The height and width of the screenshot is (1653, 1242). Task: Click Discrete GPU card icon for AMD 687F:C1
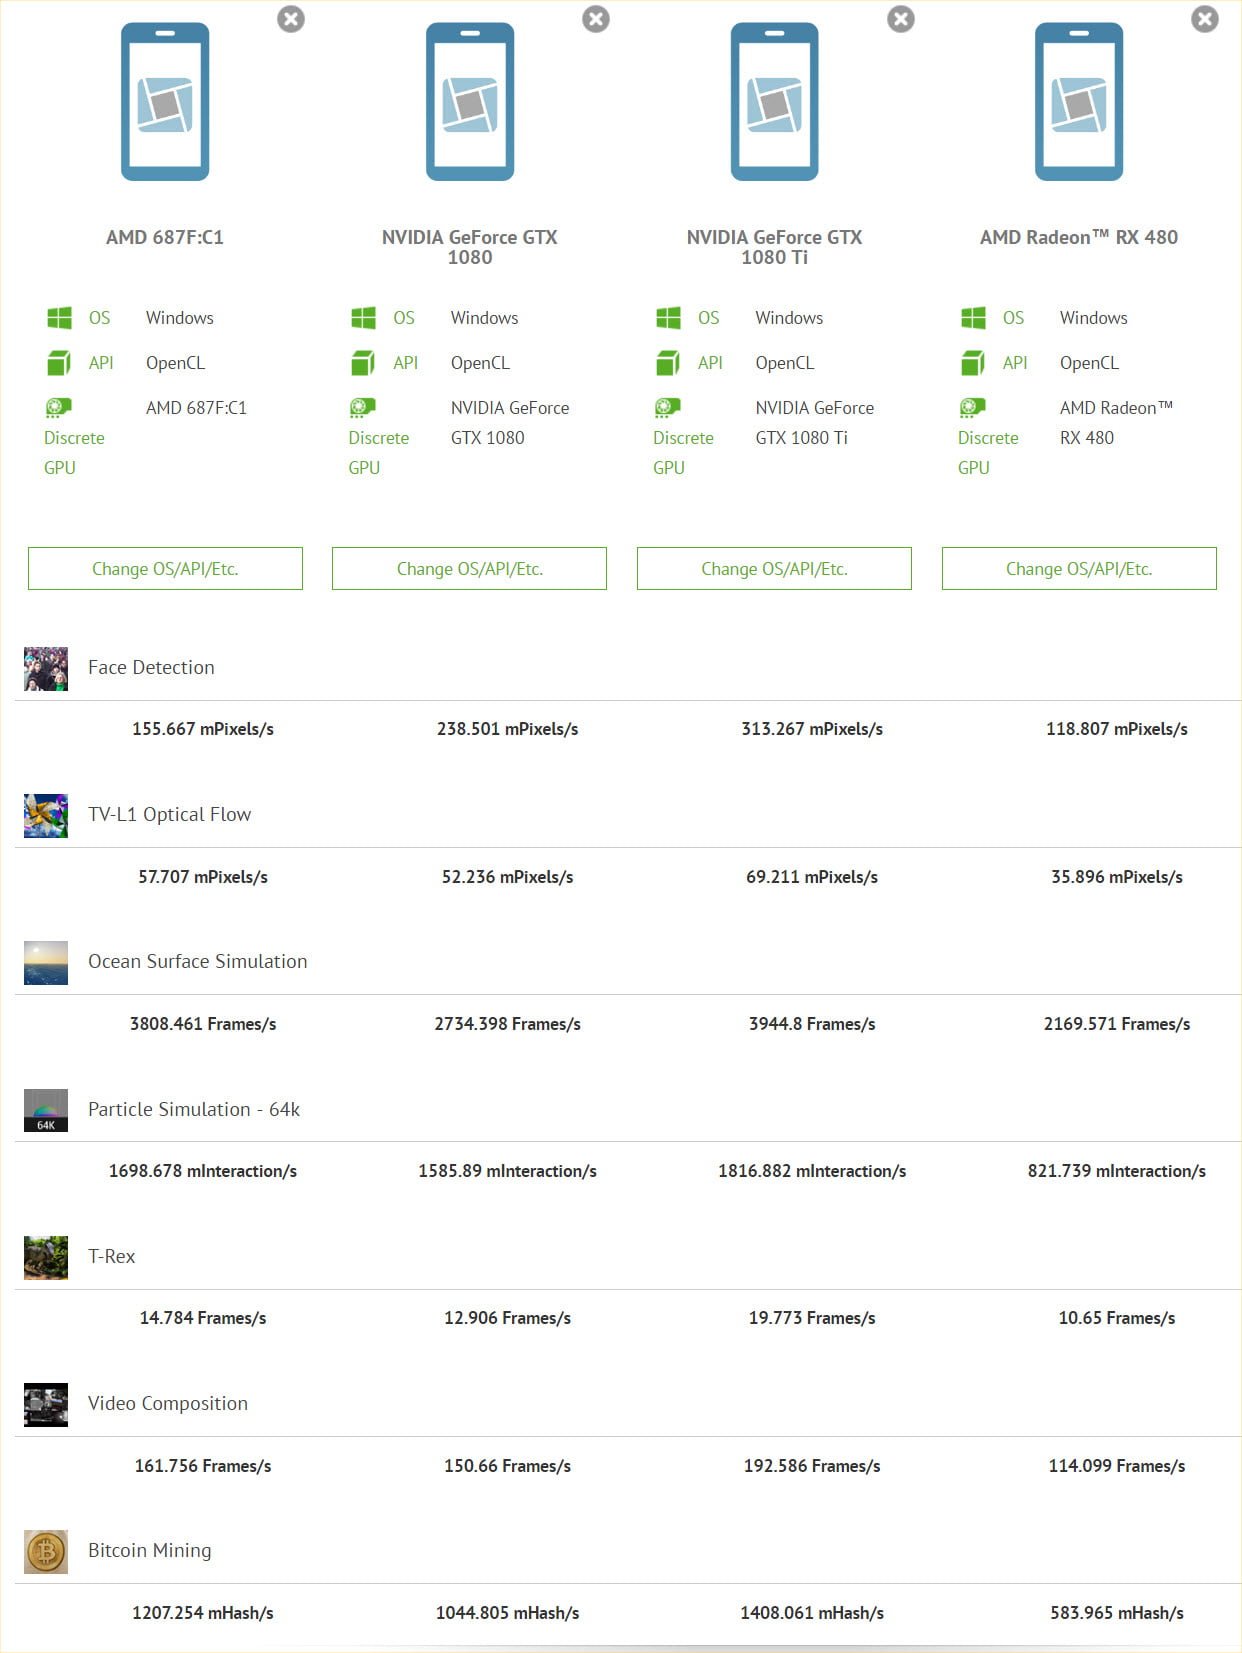pyautogui.click(x=58, y=407)
